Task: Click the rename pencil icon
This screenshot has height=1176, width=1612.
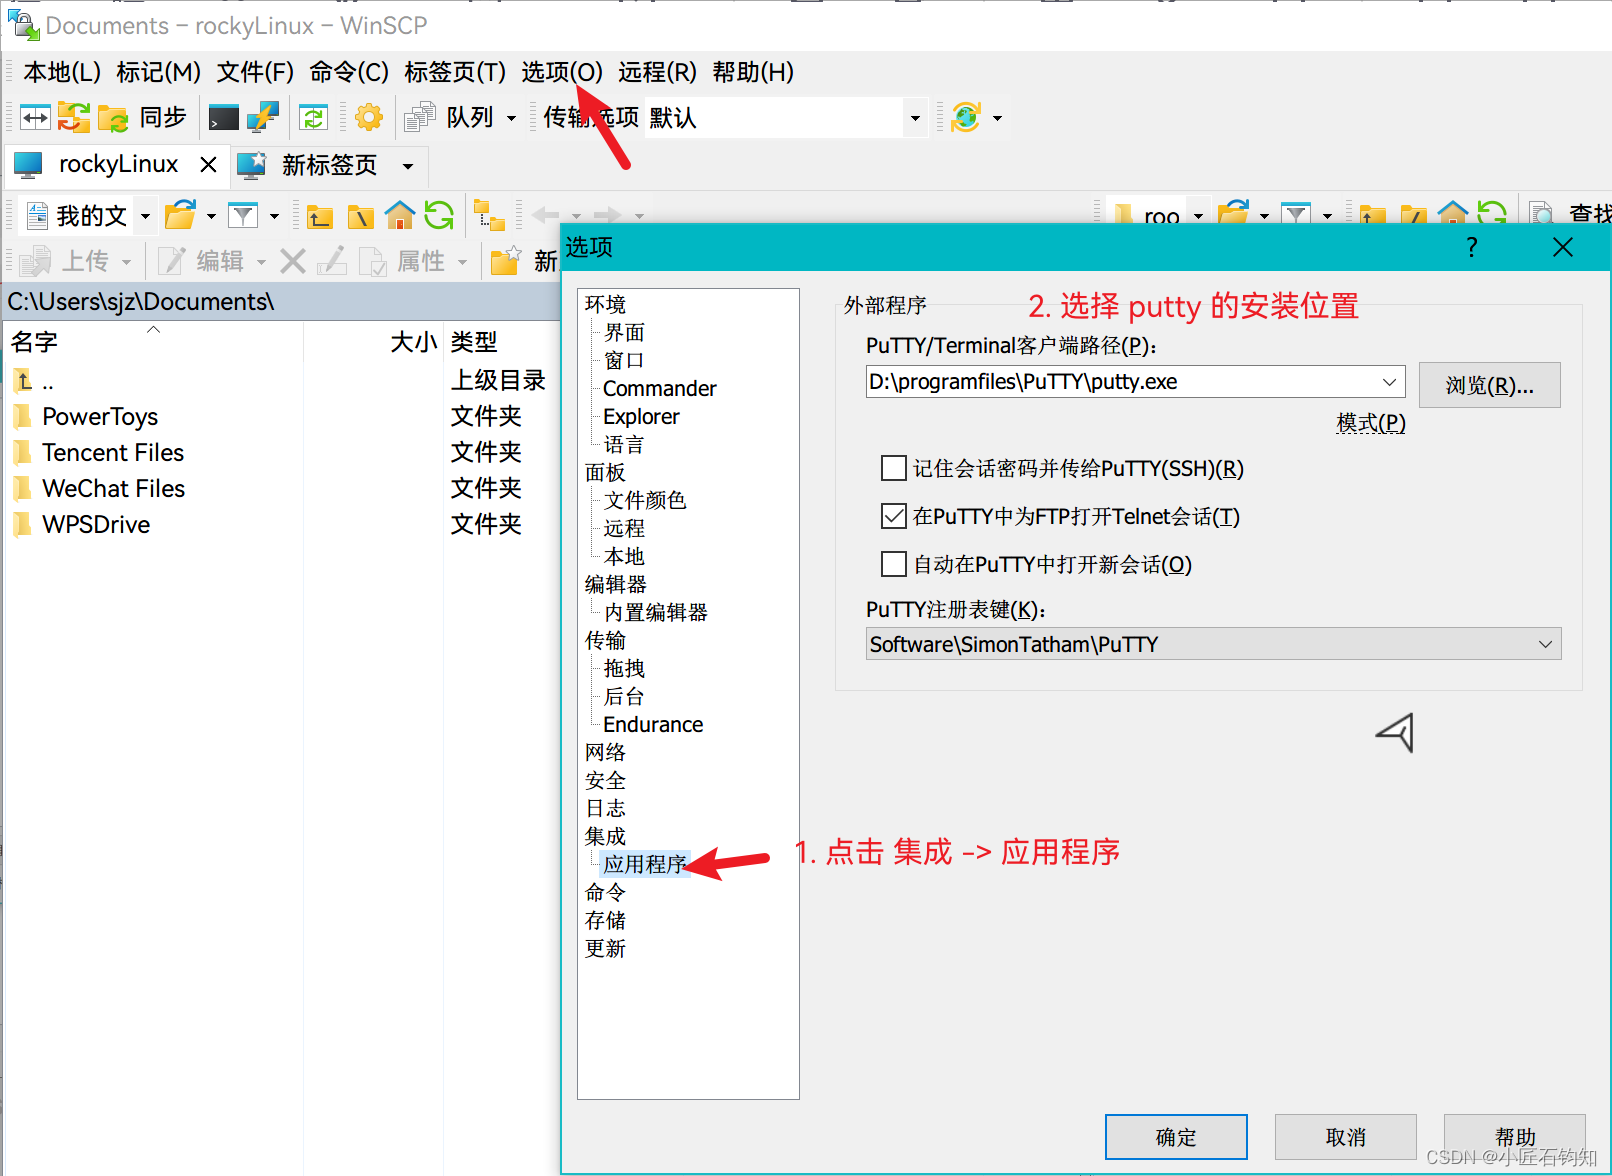Action: tap(332, 261)
